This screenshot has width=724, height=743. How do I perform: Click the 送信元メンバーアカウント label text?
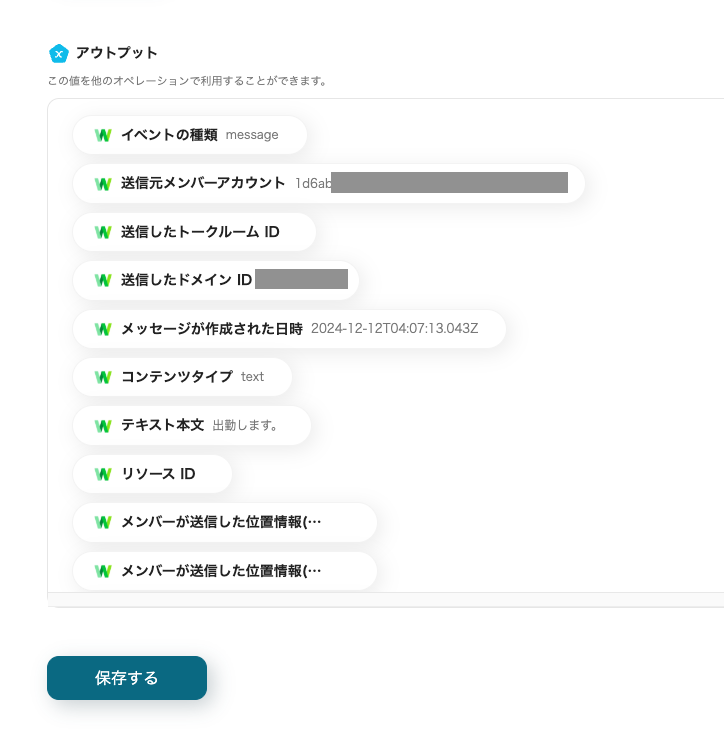[203, 183]
